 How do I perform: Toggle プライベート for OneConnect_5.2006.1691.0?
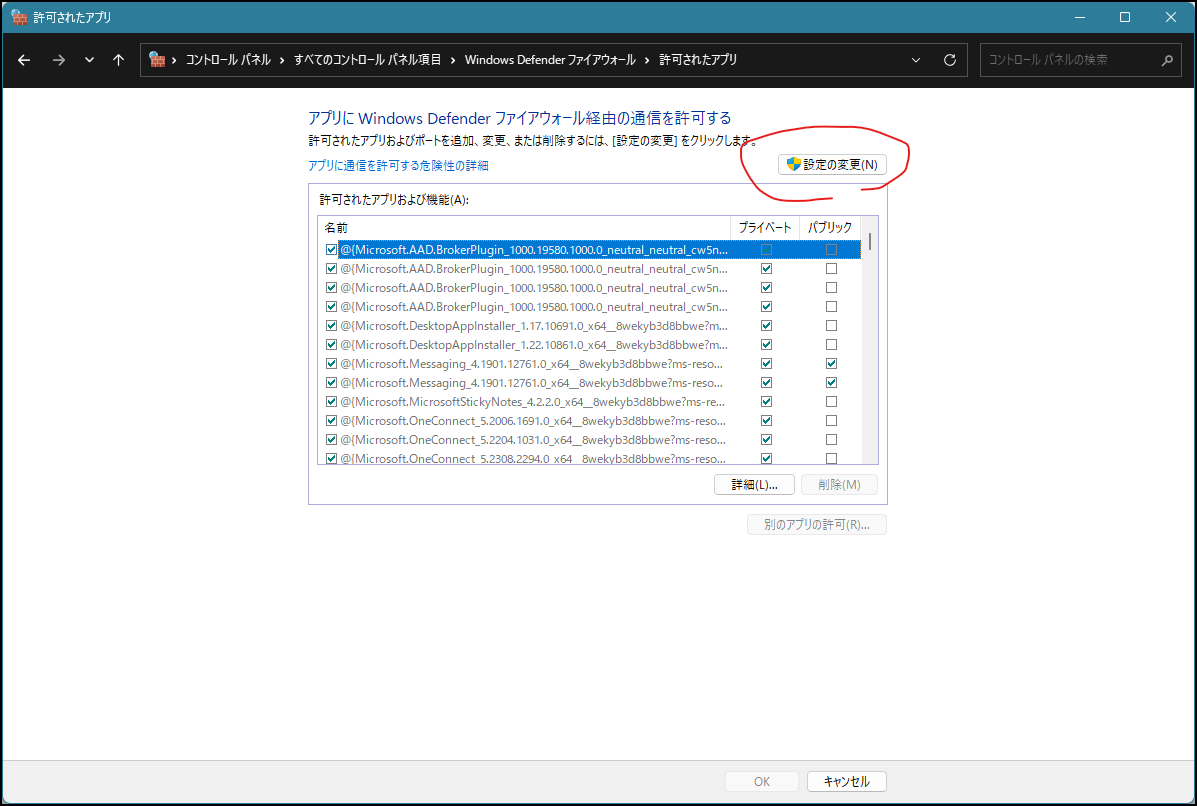pos(766,421)
